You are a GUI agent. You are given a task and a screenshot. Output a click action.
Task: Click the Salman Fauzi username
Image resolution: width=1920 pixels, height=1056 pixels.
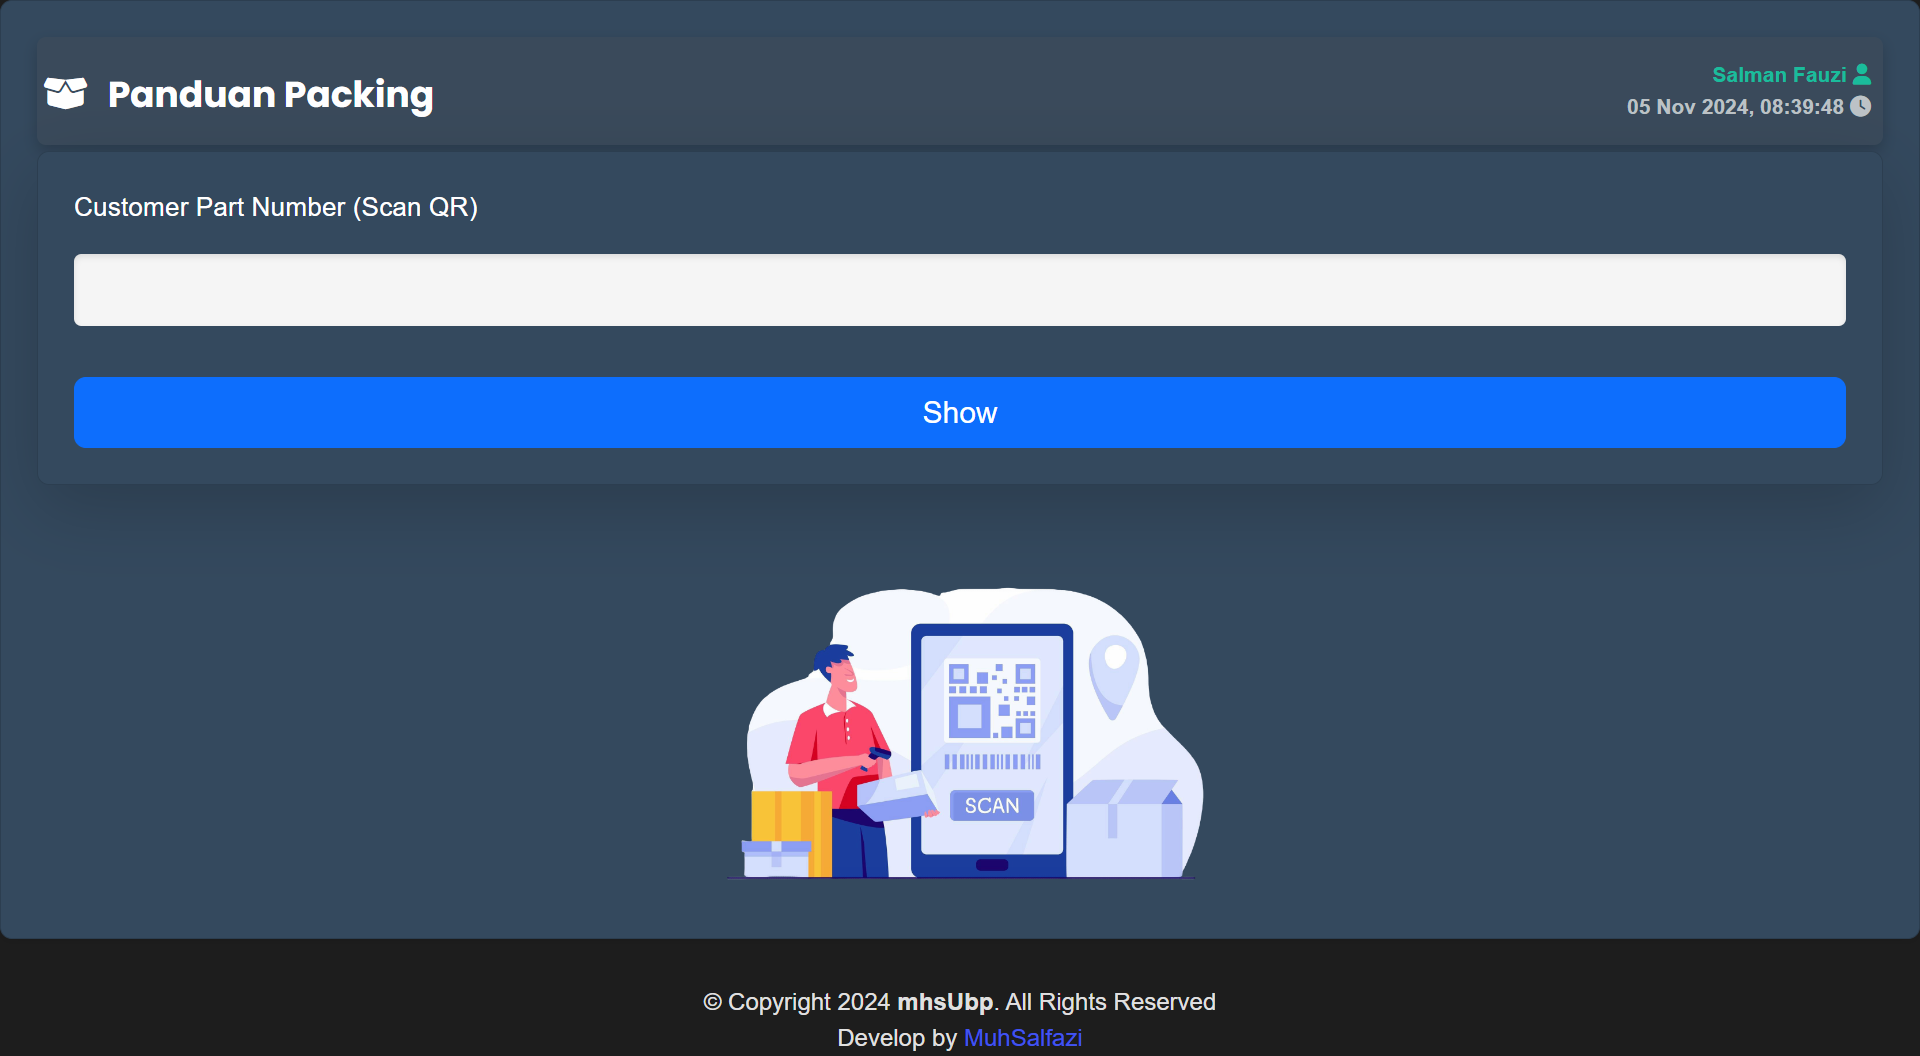[1779, 75]
